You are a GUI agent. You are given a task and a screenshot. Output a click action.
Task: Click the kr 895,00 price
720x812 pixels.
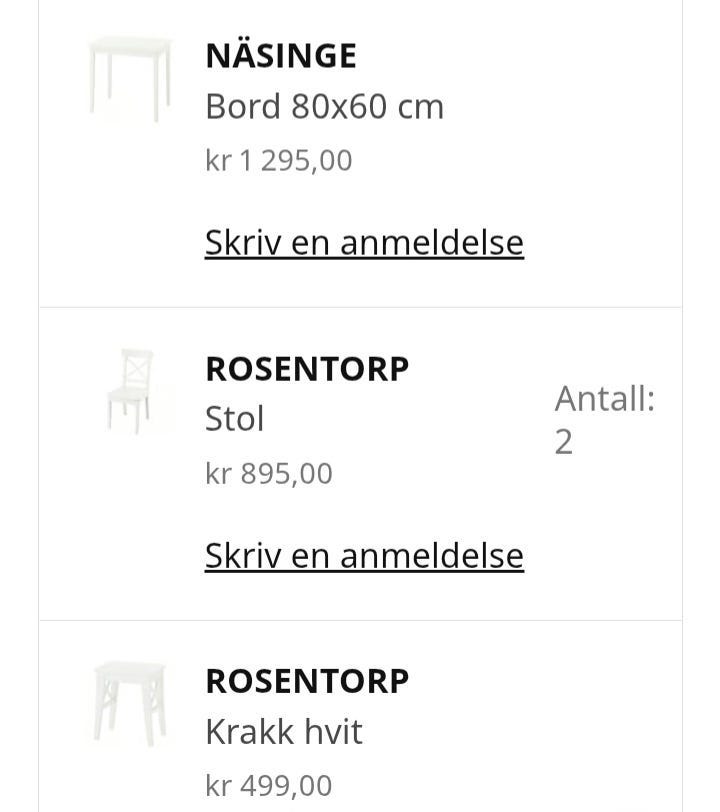click(x=269, y=473)
